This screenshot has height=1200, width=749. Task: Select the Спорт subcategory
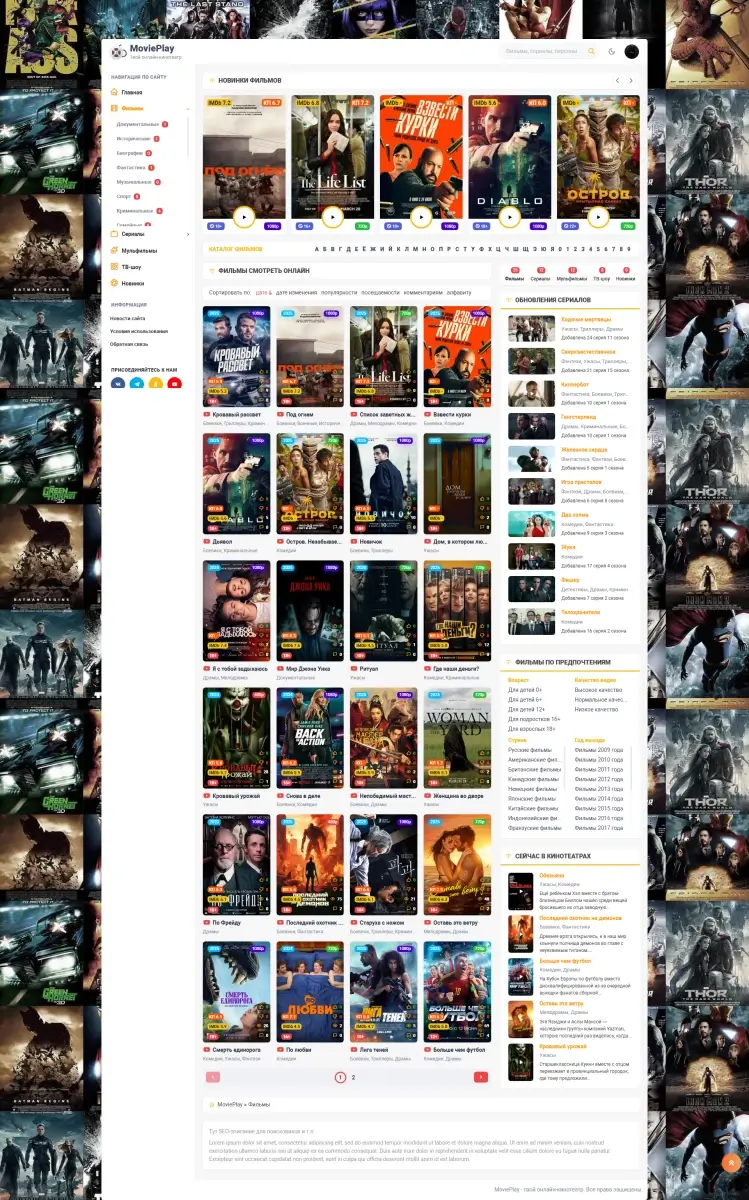point(124,197)
